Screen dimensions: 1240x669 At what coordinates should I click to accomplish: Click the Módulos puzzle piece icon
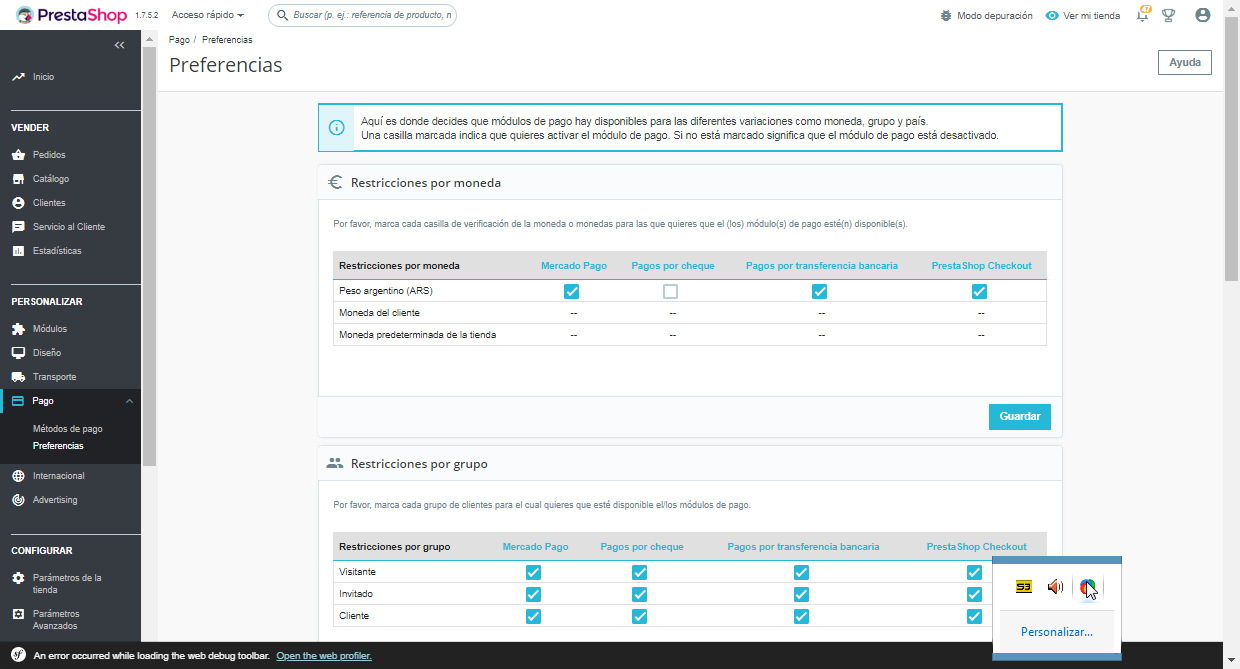pos(18,329)
